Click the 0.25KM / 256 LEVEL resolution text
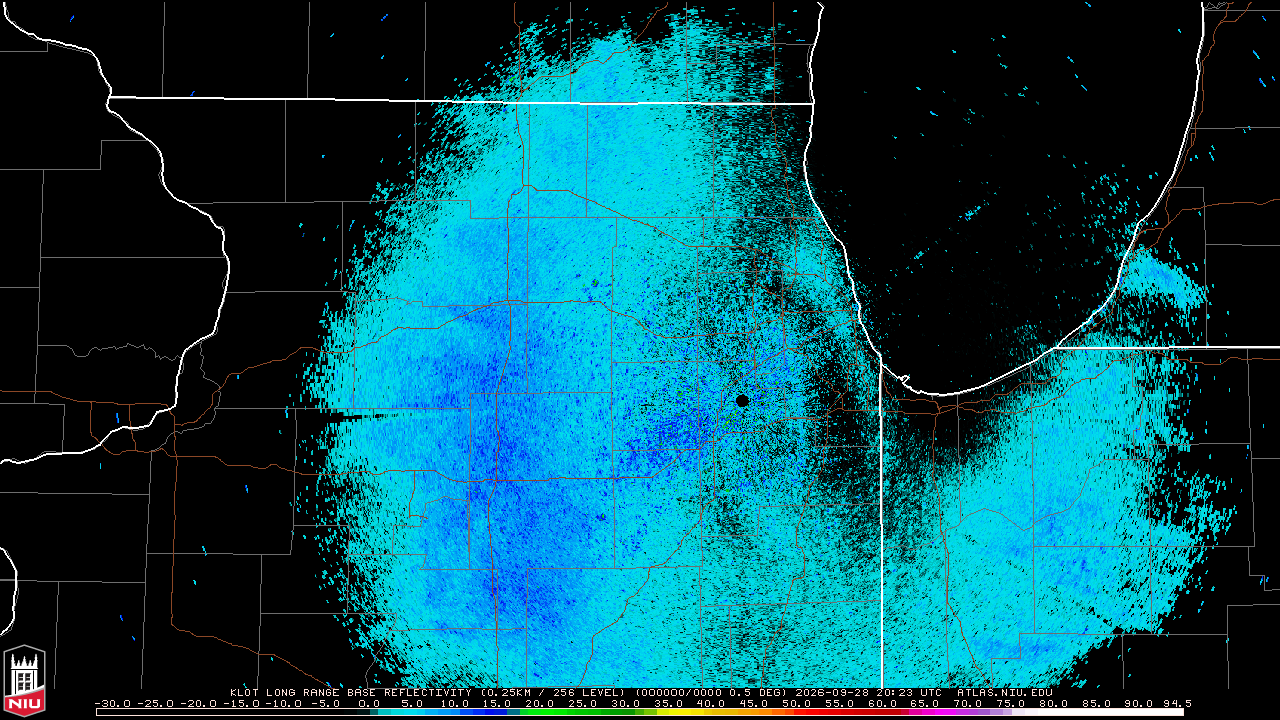 click(553, 692)
